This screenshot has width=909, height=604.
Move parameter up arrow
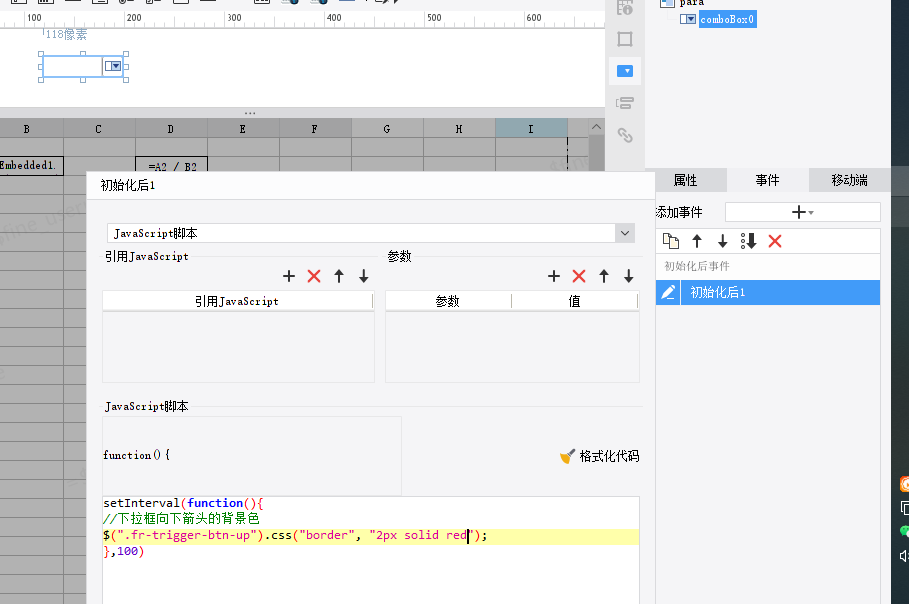tap(604, 276)
